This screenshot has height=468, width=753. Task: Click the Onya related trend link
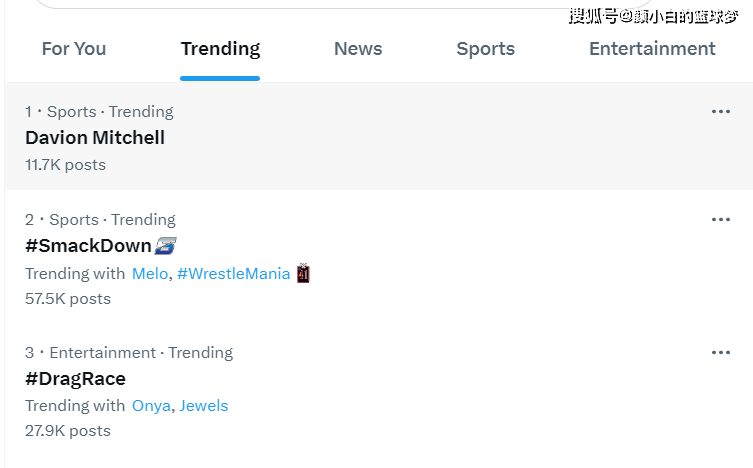pyautogui.click(x=151, y=406)
